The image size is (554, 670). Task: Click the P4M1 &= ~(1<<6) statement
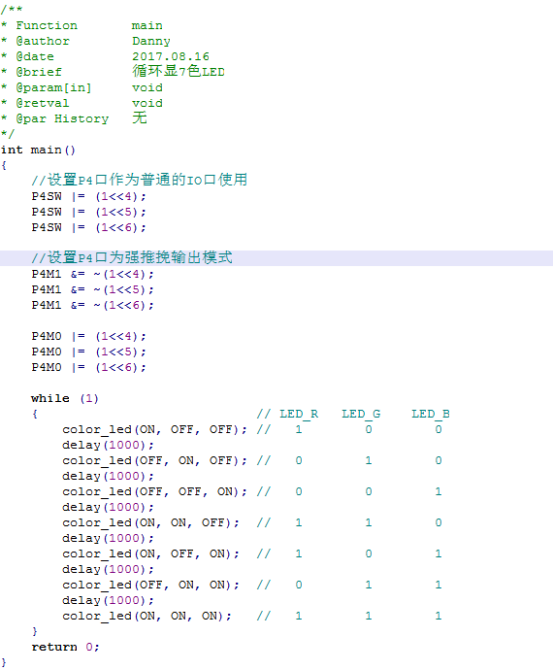[x=93, y=305]
